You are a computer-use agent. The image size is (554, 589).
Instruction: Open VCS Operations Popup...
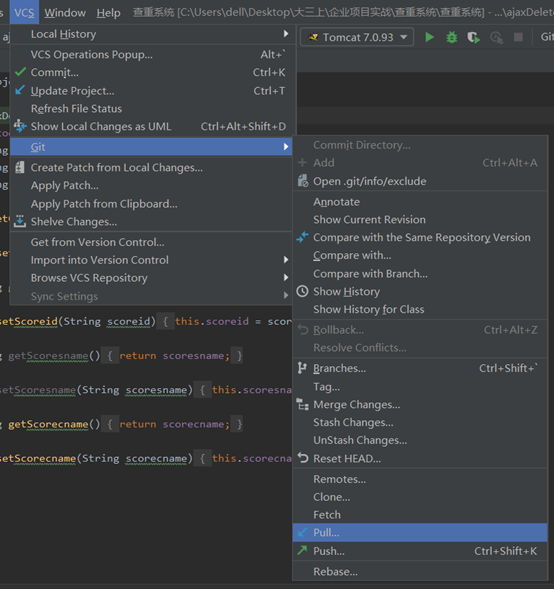[151, 54]
